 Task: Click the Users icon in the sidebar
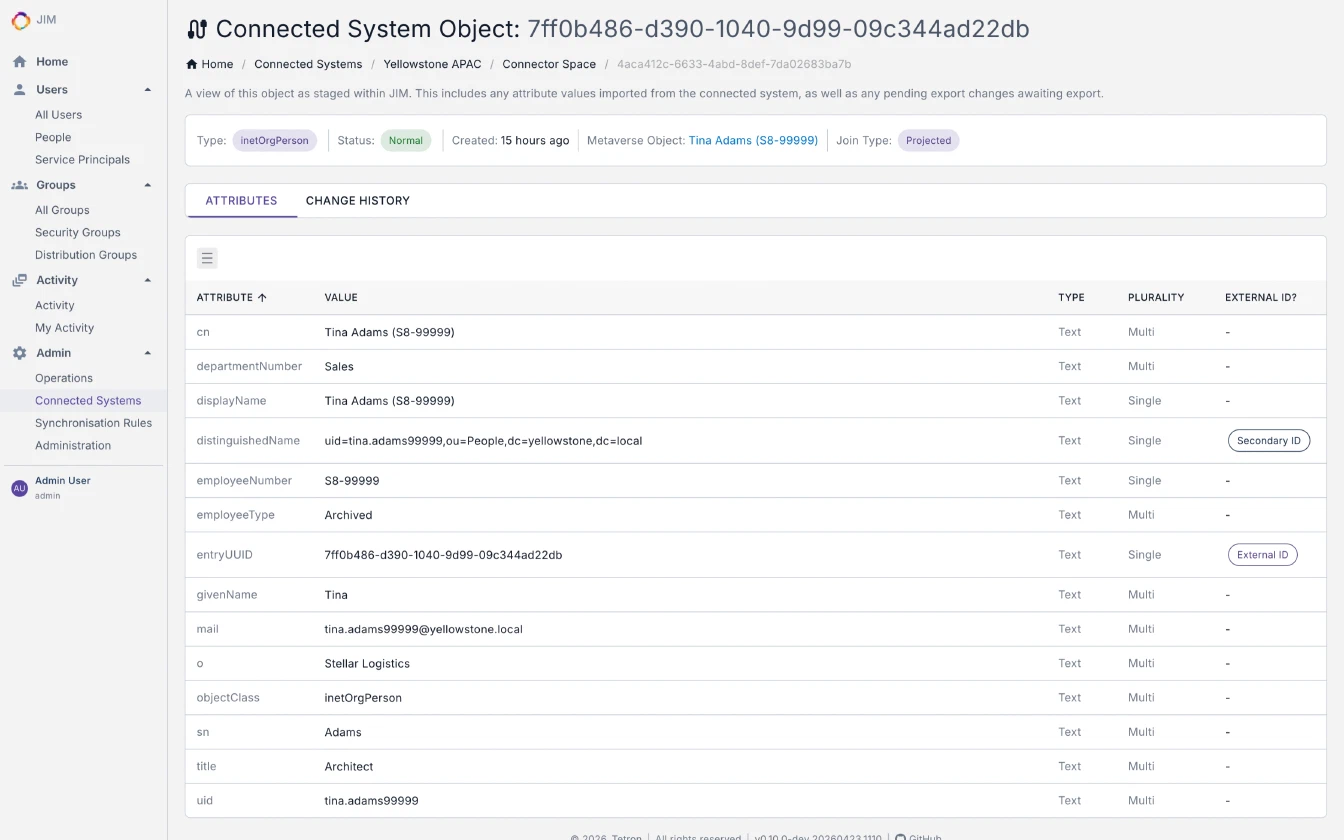point(18,89)
